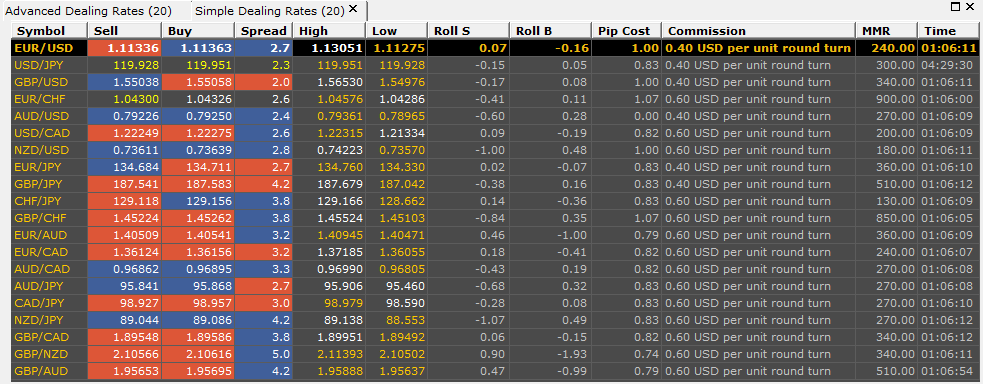
Task: Click USD/CAD sell price 1.22249
Action: click(x=124, y=133)
